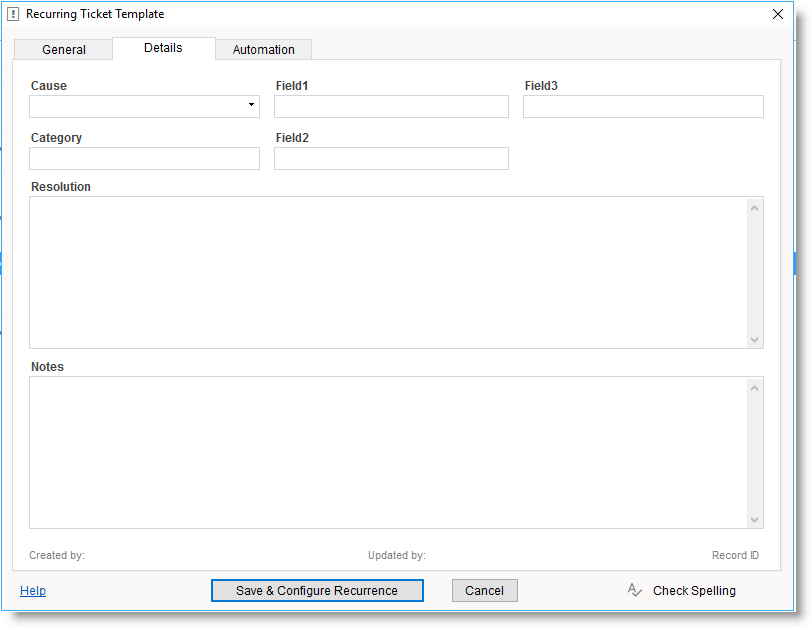Click inside the Resolution text area
Screen dimensions: 812x628
(x=388, y=272)
